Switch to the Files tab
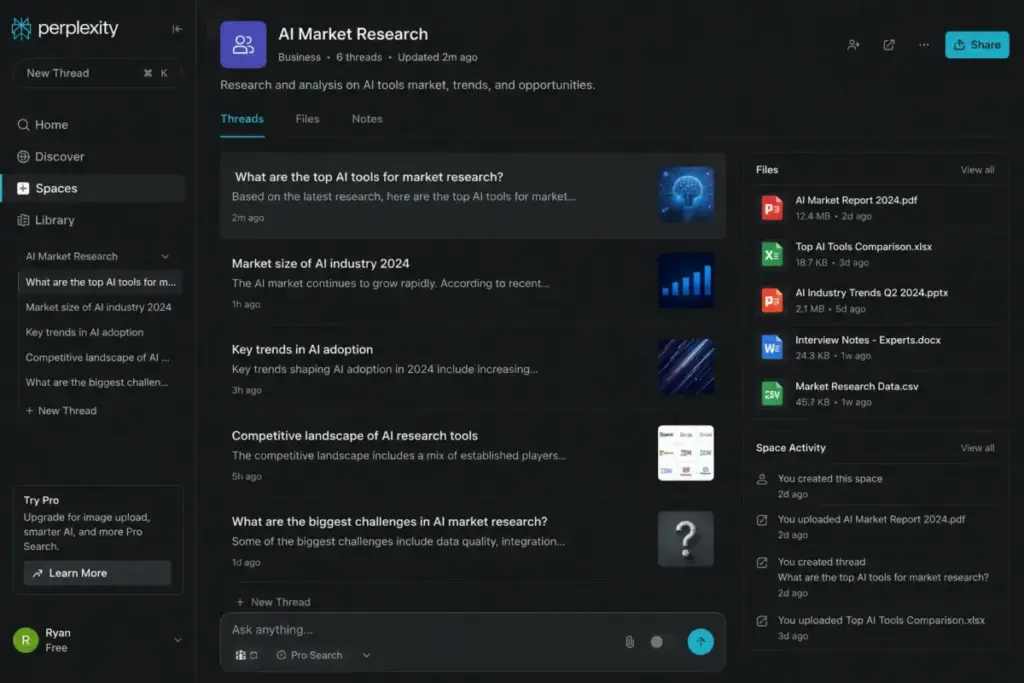This screenshot has width=1024, height=683. 307,119
